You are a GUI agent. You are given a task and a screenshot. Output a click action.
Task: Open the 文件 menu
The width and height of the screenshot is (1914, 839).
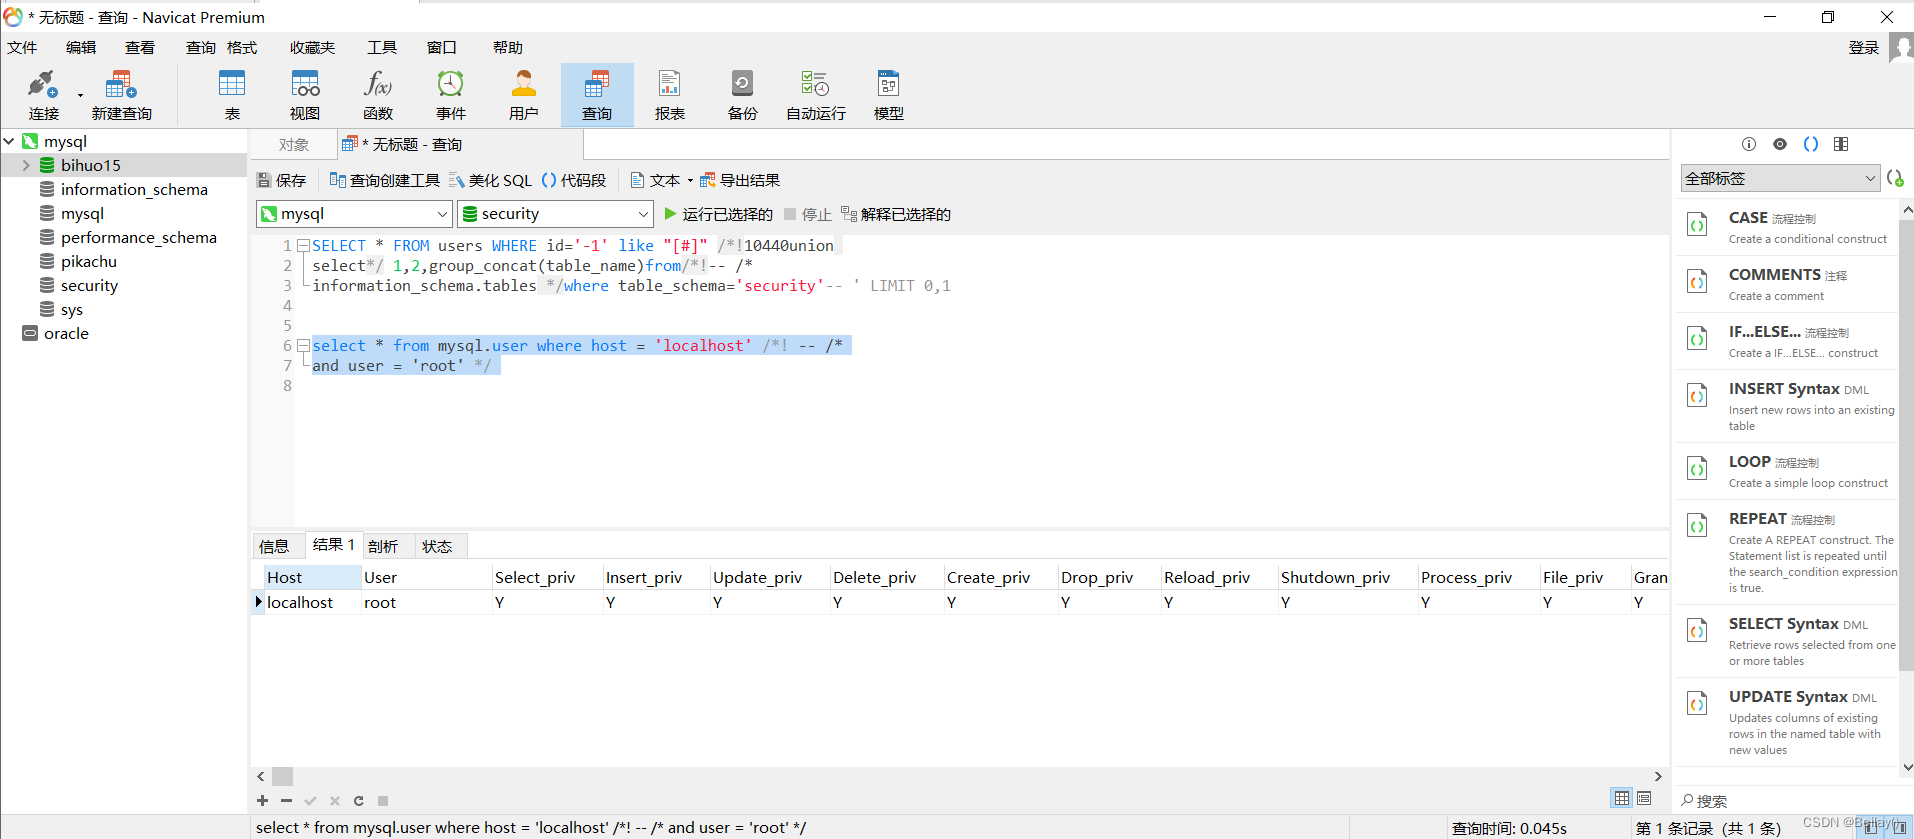[22, 47]
